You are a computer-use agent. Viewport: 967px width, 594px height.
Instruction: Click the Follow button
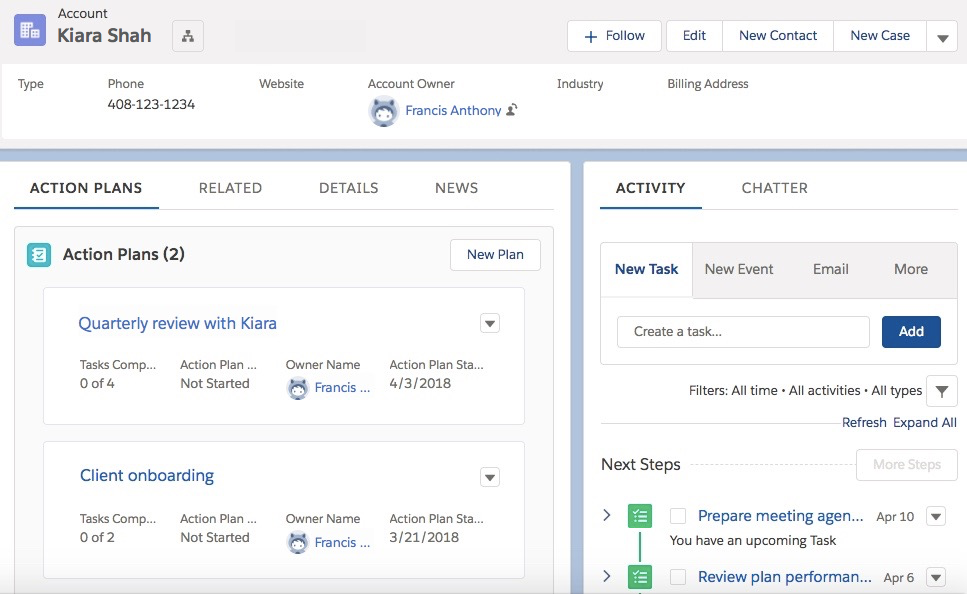click(x=614, y=36)
